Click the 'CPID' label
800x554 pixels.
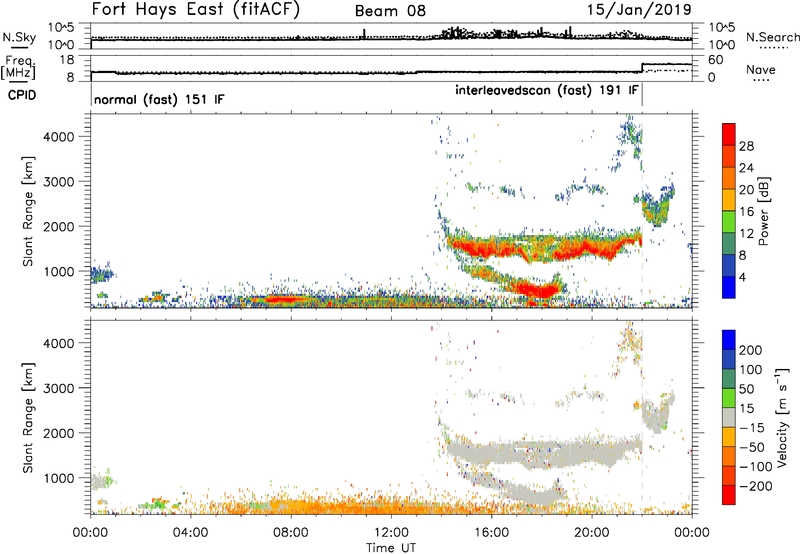22,95
